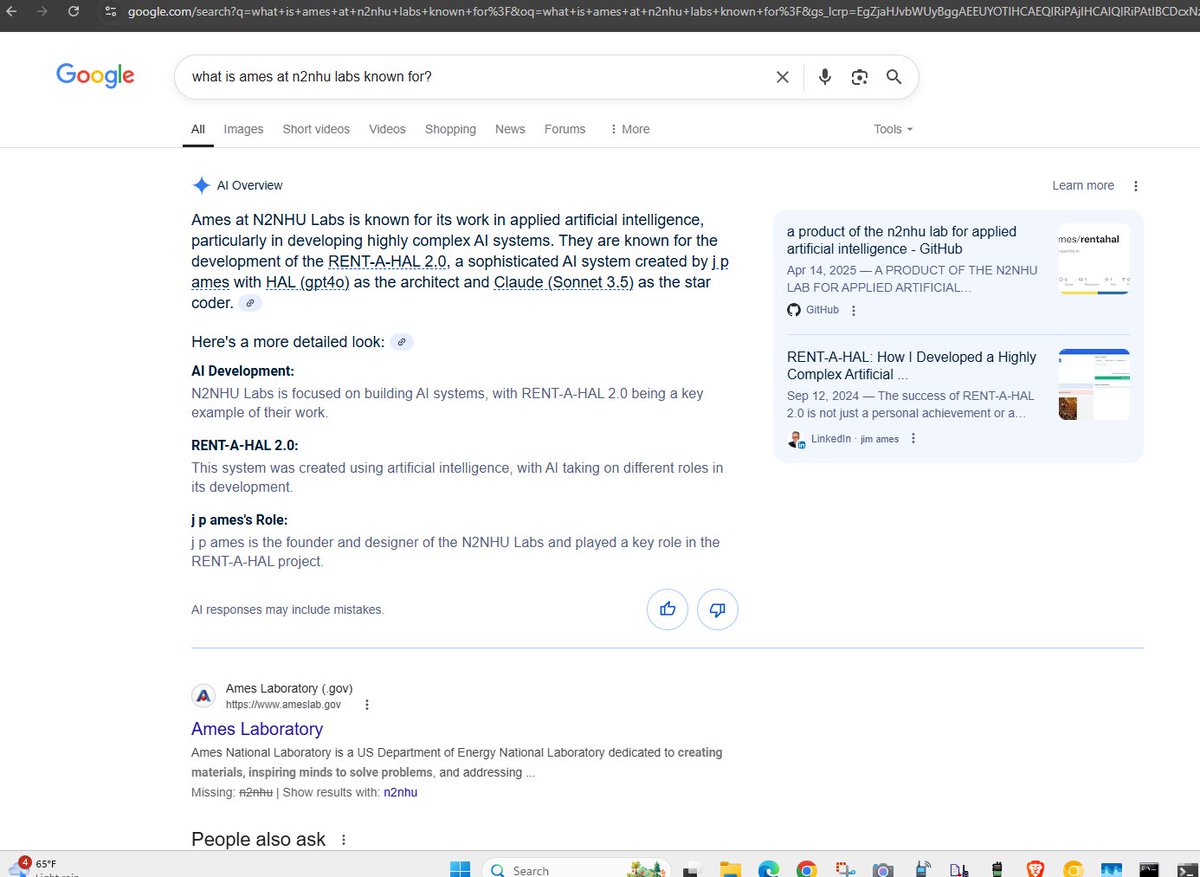Viewport: 1200px width, 877px height.
Task: Go to the Google logo homepage
Action: click(x=95, y=76)
